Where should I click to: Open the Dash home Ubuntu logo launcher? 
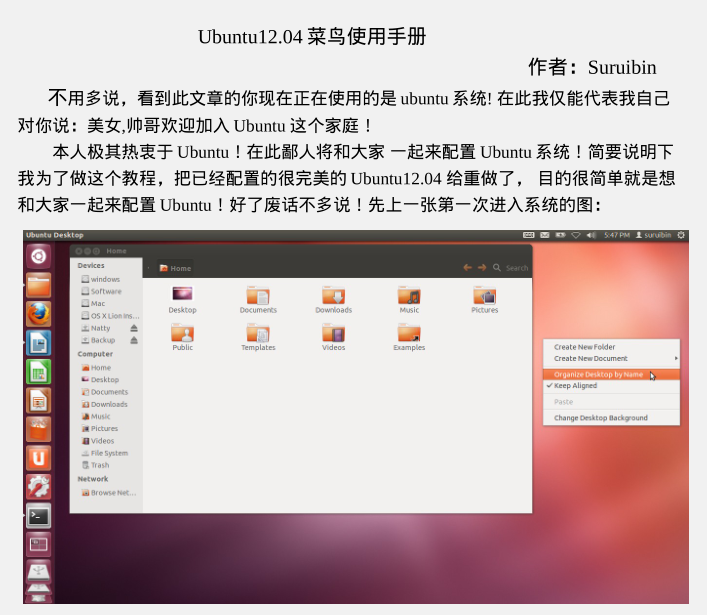coord(38,257)
